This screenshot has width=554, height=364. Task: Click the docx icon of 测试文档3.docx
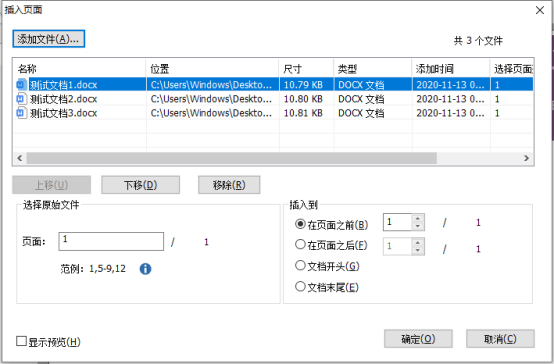21,113
